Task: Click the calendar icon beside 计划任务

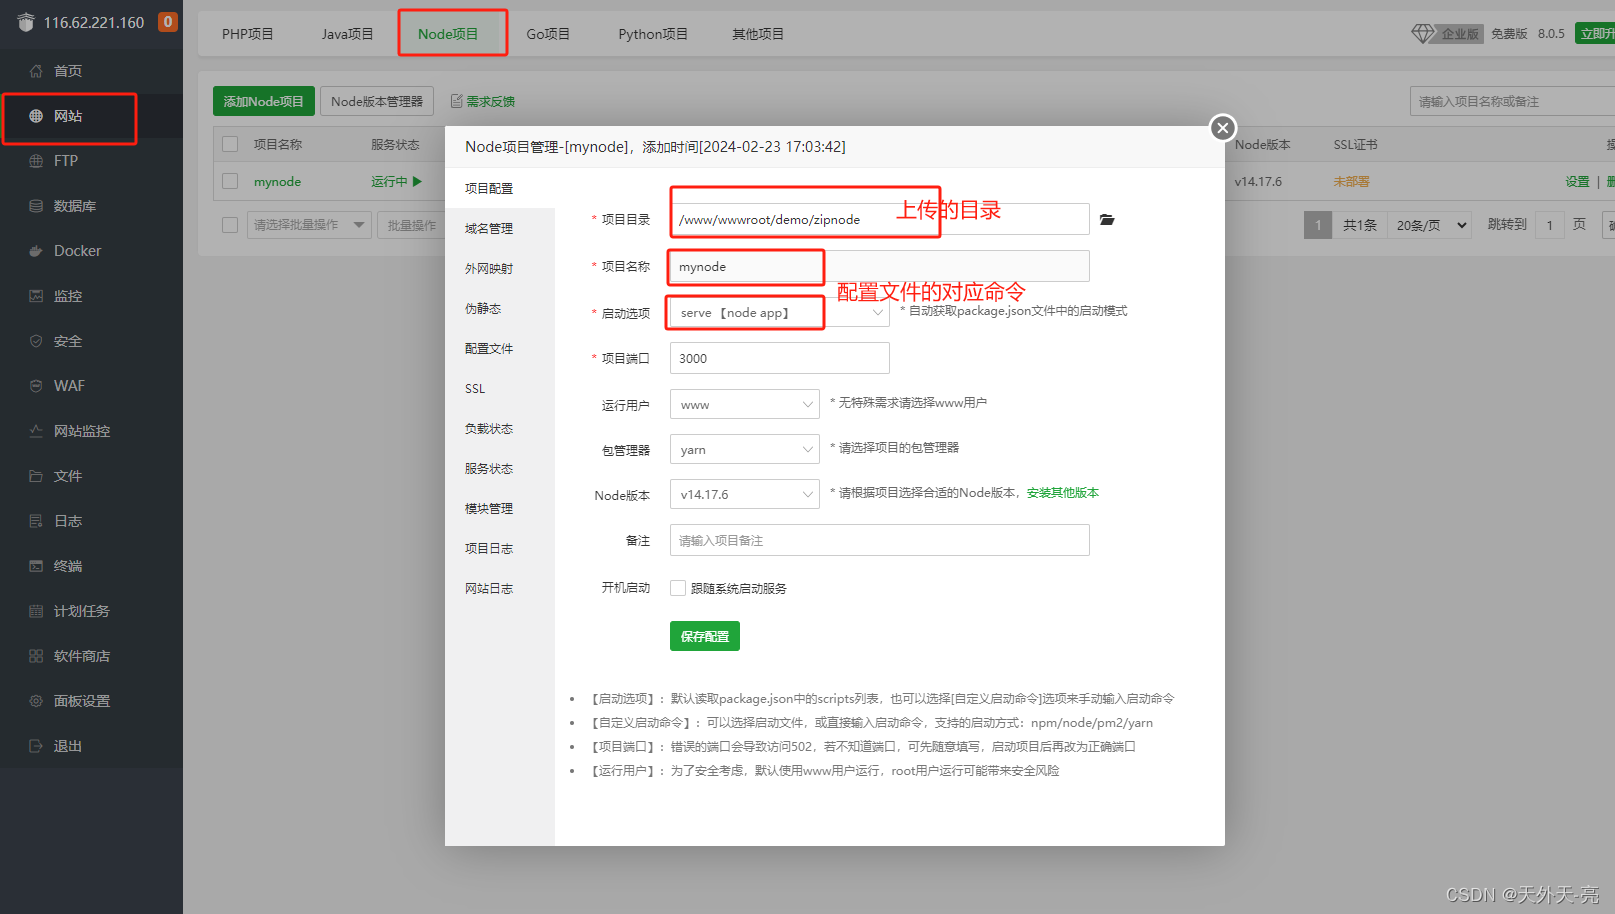Action: click(36, 611)
